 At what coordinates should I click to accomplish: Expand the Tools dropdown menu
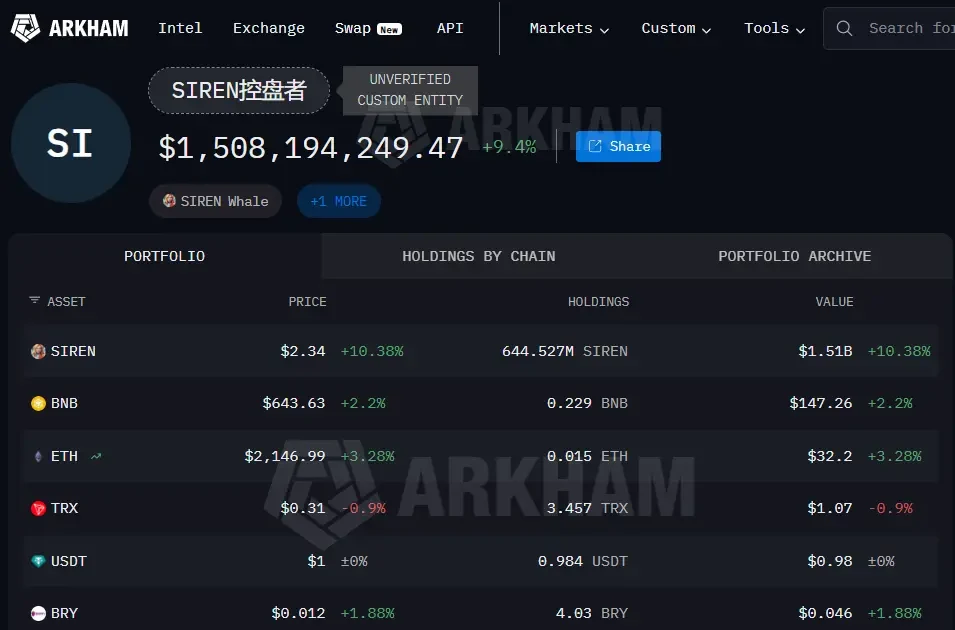[x=774, y=28]
